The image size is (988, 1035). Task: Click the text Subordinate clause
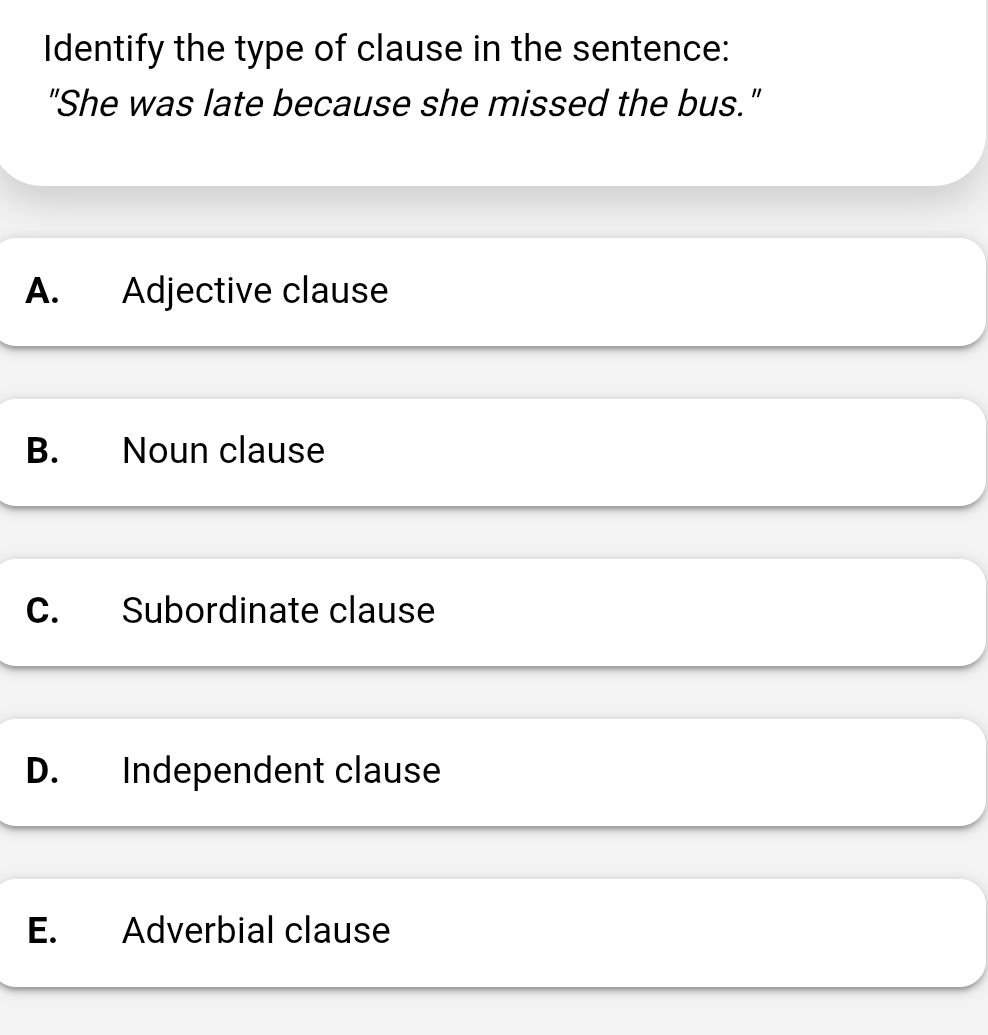click(x=278, y=611)
